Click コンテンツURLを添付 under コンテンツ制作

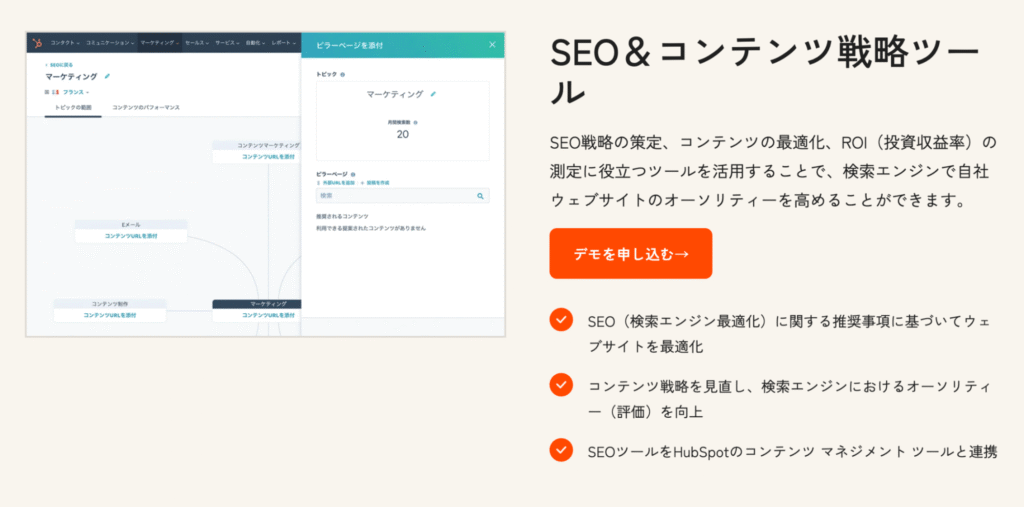(x=110, y=315)
